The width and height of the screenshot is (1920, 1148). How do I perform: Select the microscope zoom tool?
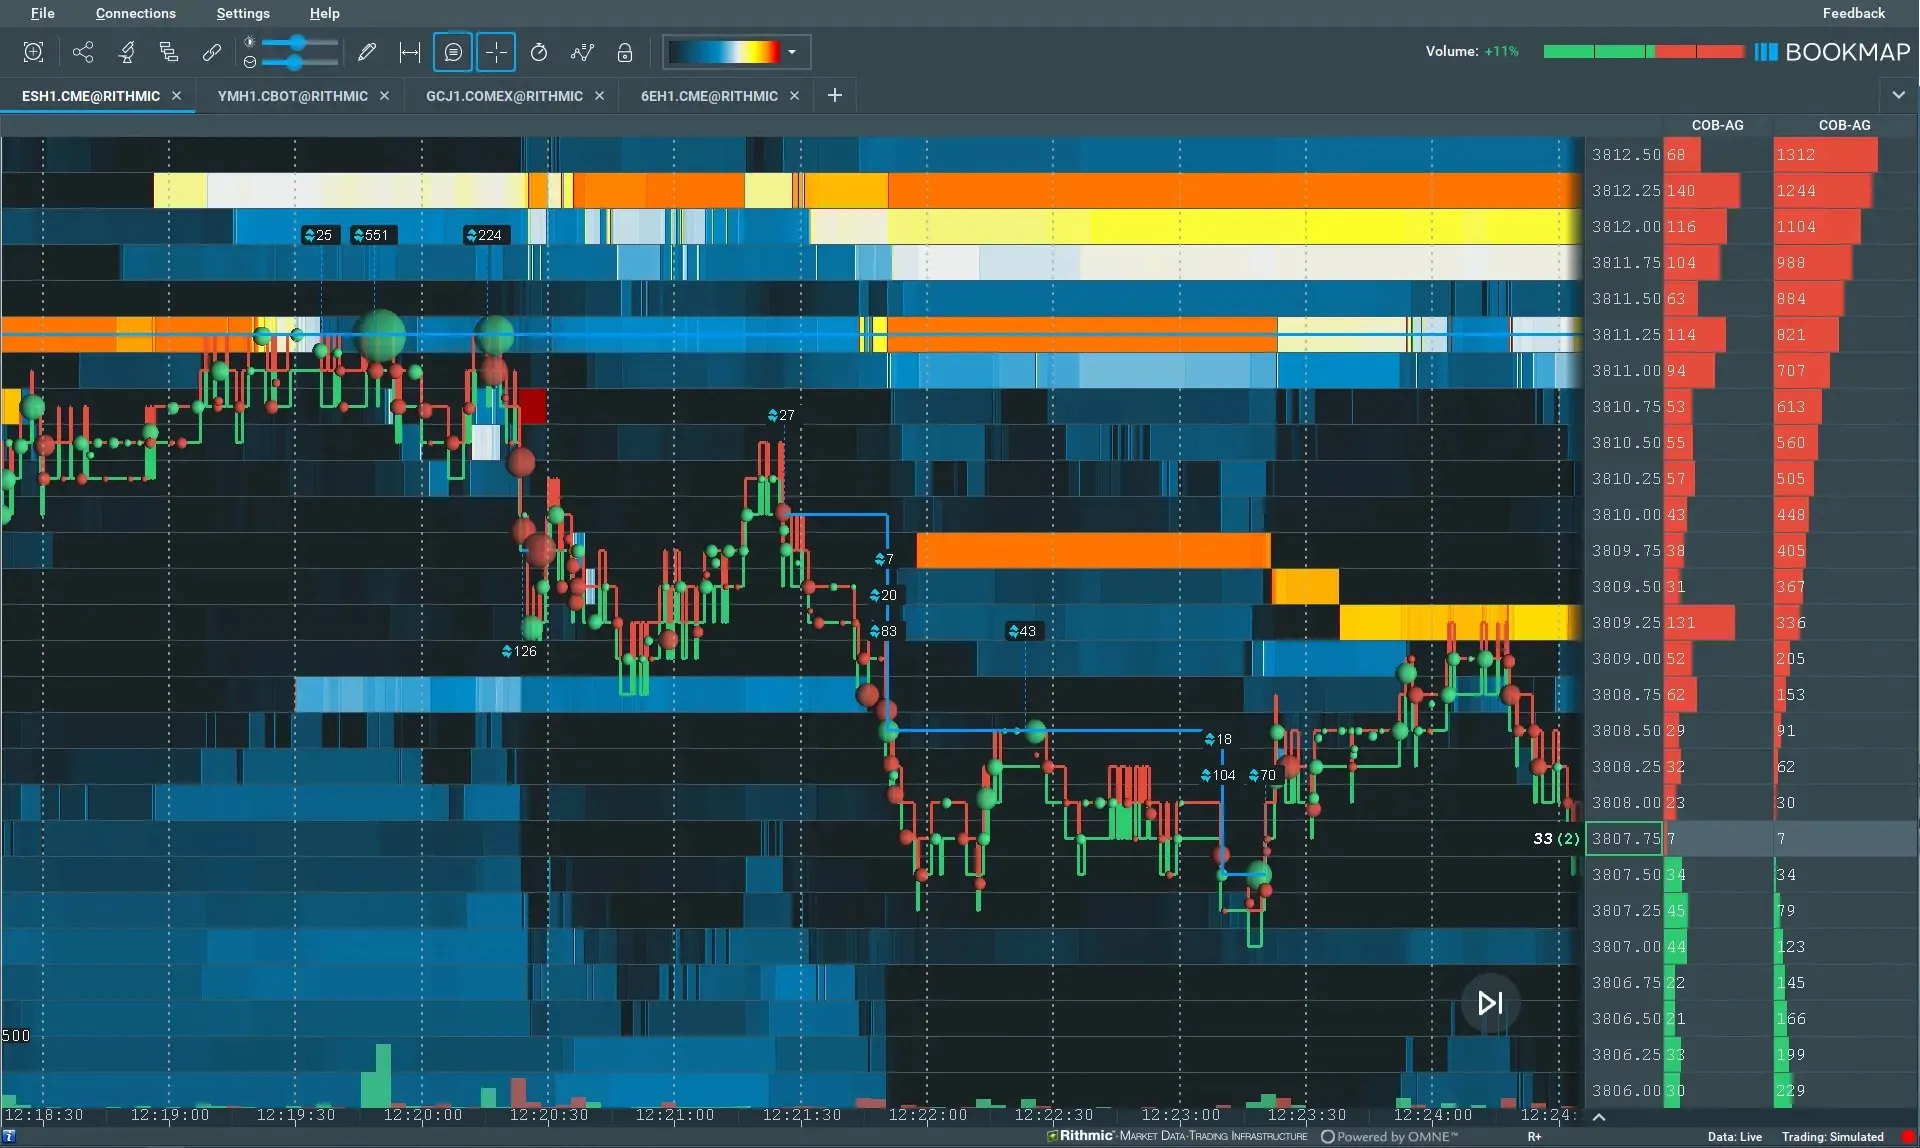coord(126,52)
